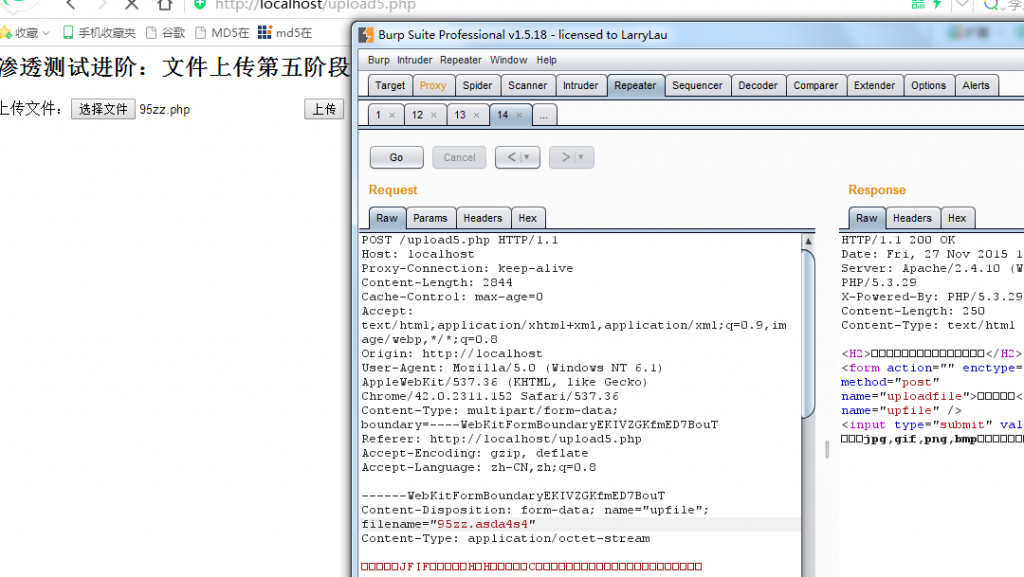This screenshot has width=1024, height=577.
Task: Close Repeater request tab 12
Action: (433, 116)
